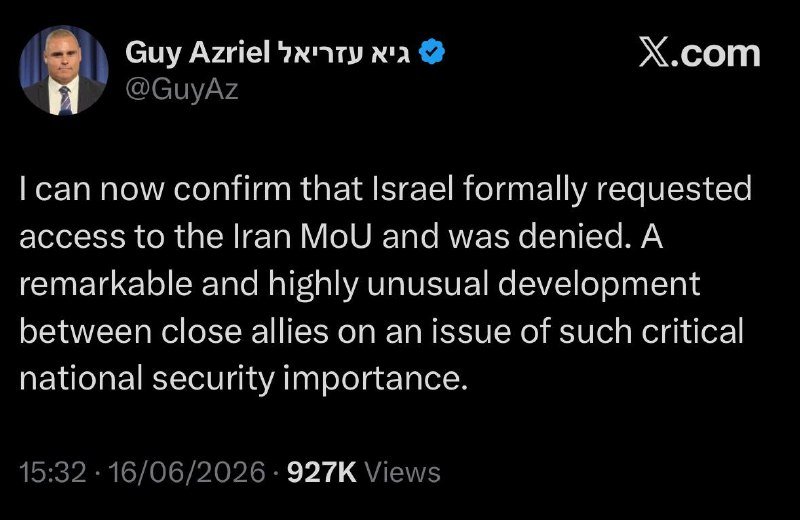Click the line starting with "remarkable and highly unusual"
Viewport: 800px width, 520px height.
point(360,284)
